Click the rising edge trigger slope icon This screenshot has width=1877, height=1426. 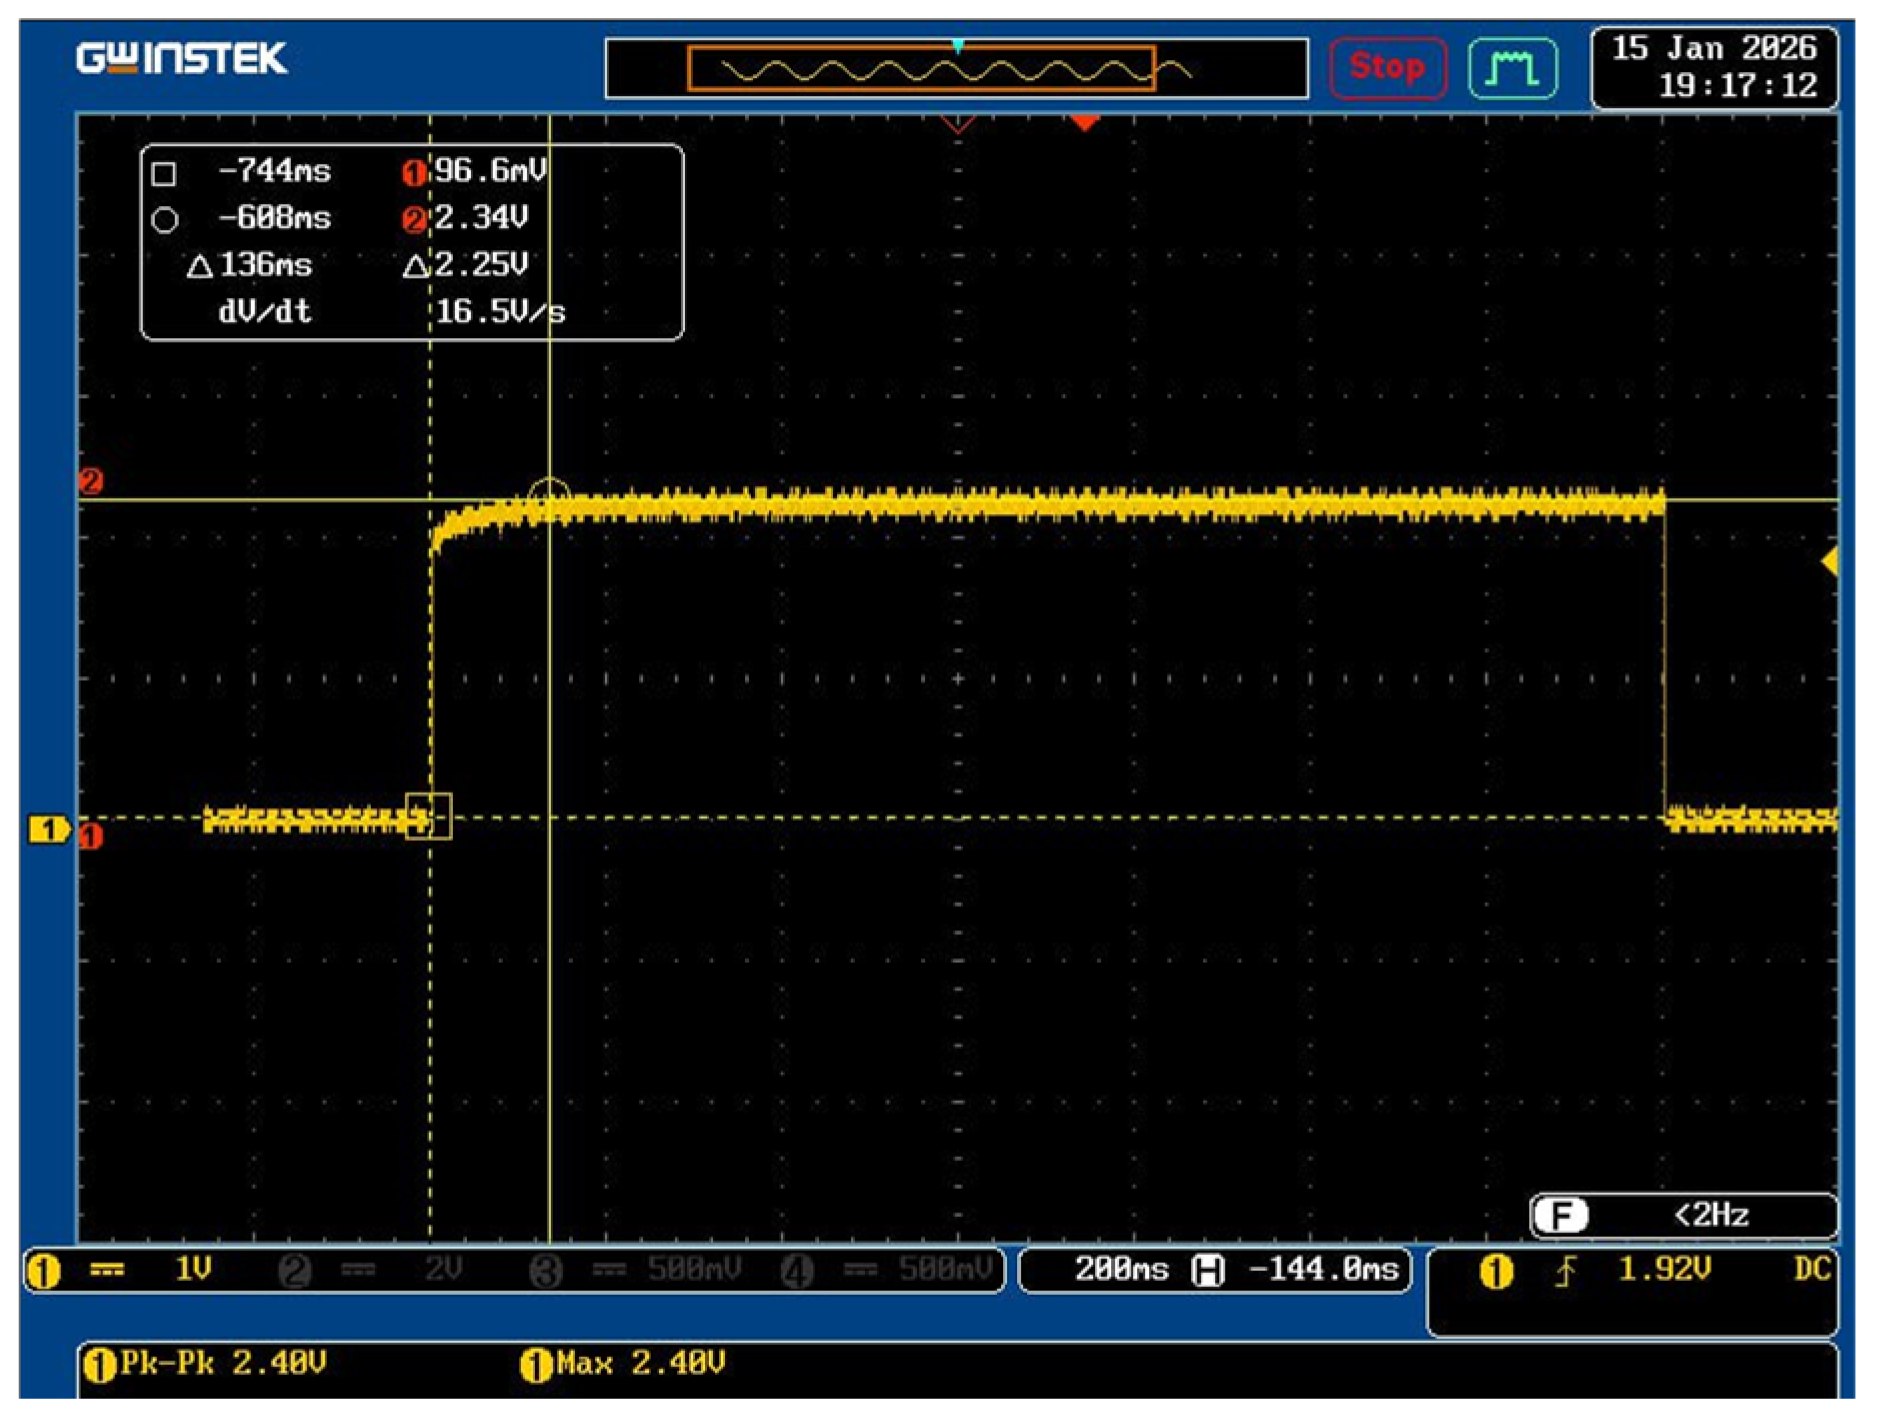click(1565, 1271)
